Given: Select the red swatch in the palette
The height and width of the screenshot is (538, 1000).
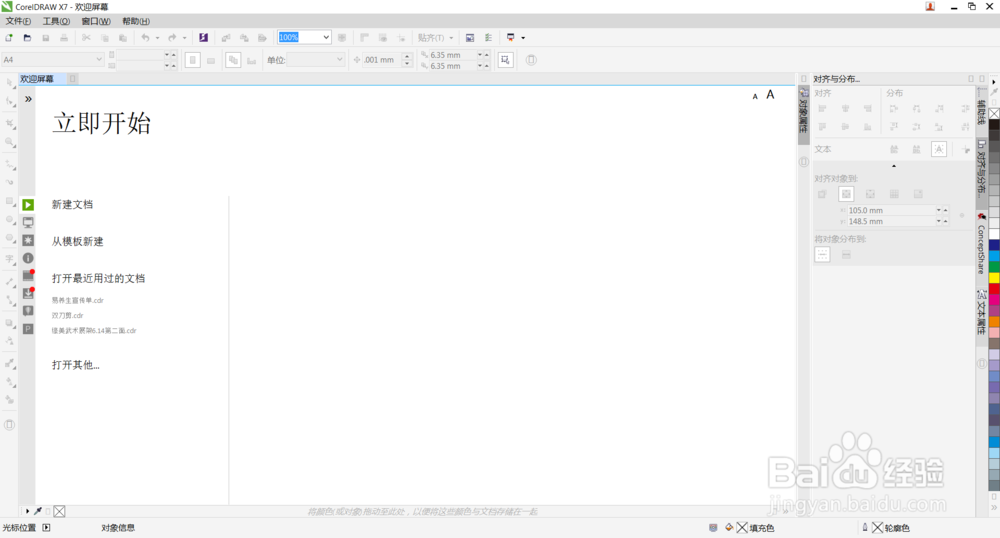Looking at the screenshot, I should [994, 289].
